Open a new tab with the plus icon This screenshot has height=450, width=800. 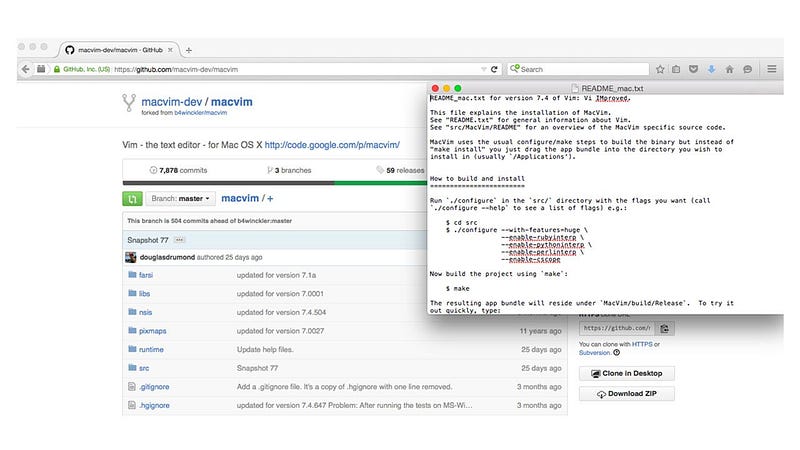189,50
